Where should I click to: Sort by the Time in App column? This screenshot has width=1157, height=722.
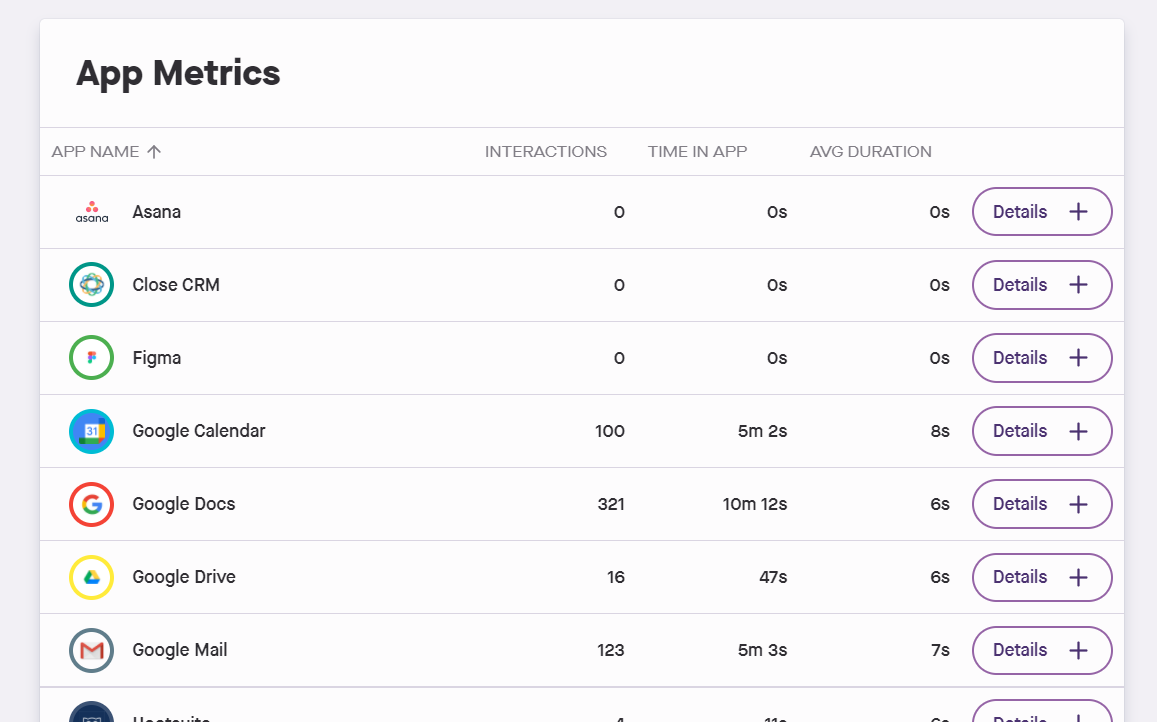click(697, 152)
